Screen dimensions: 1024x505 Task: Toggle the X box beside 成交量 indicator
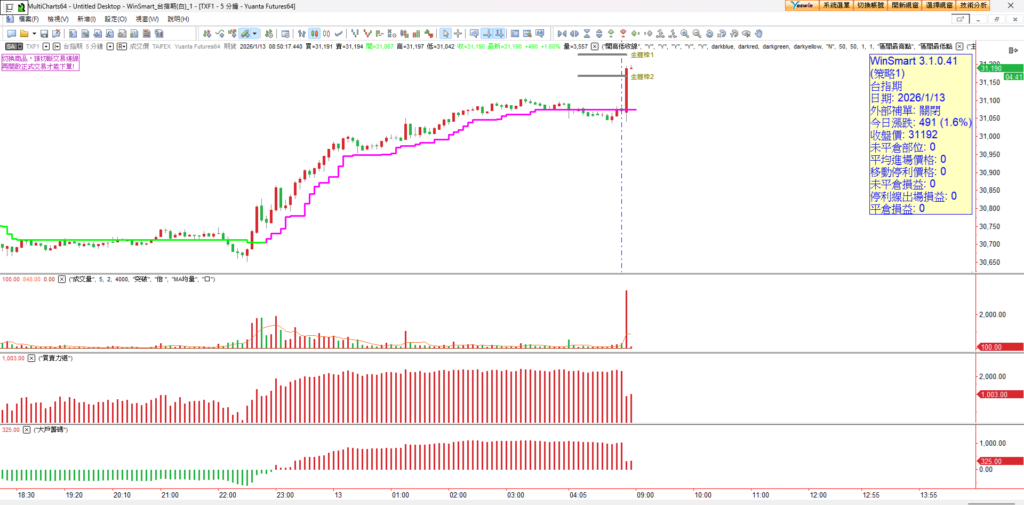tap(61, 279)
